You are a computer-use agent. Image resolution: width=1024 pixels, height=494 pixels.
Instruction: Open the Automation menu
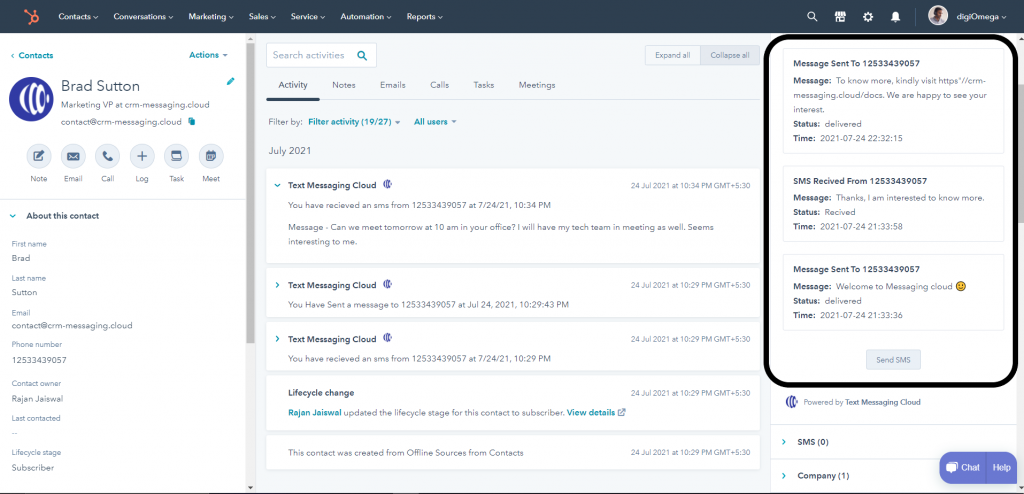coord(366,17)
